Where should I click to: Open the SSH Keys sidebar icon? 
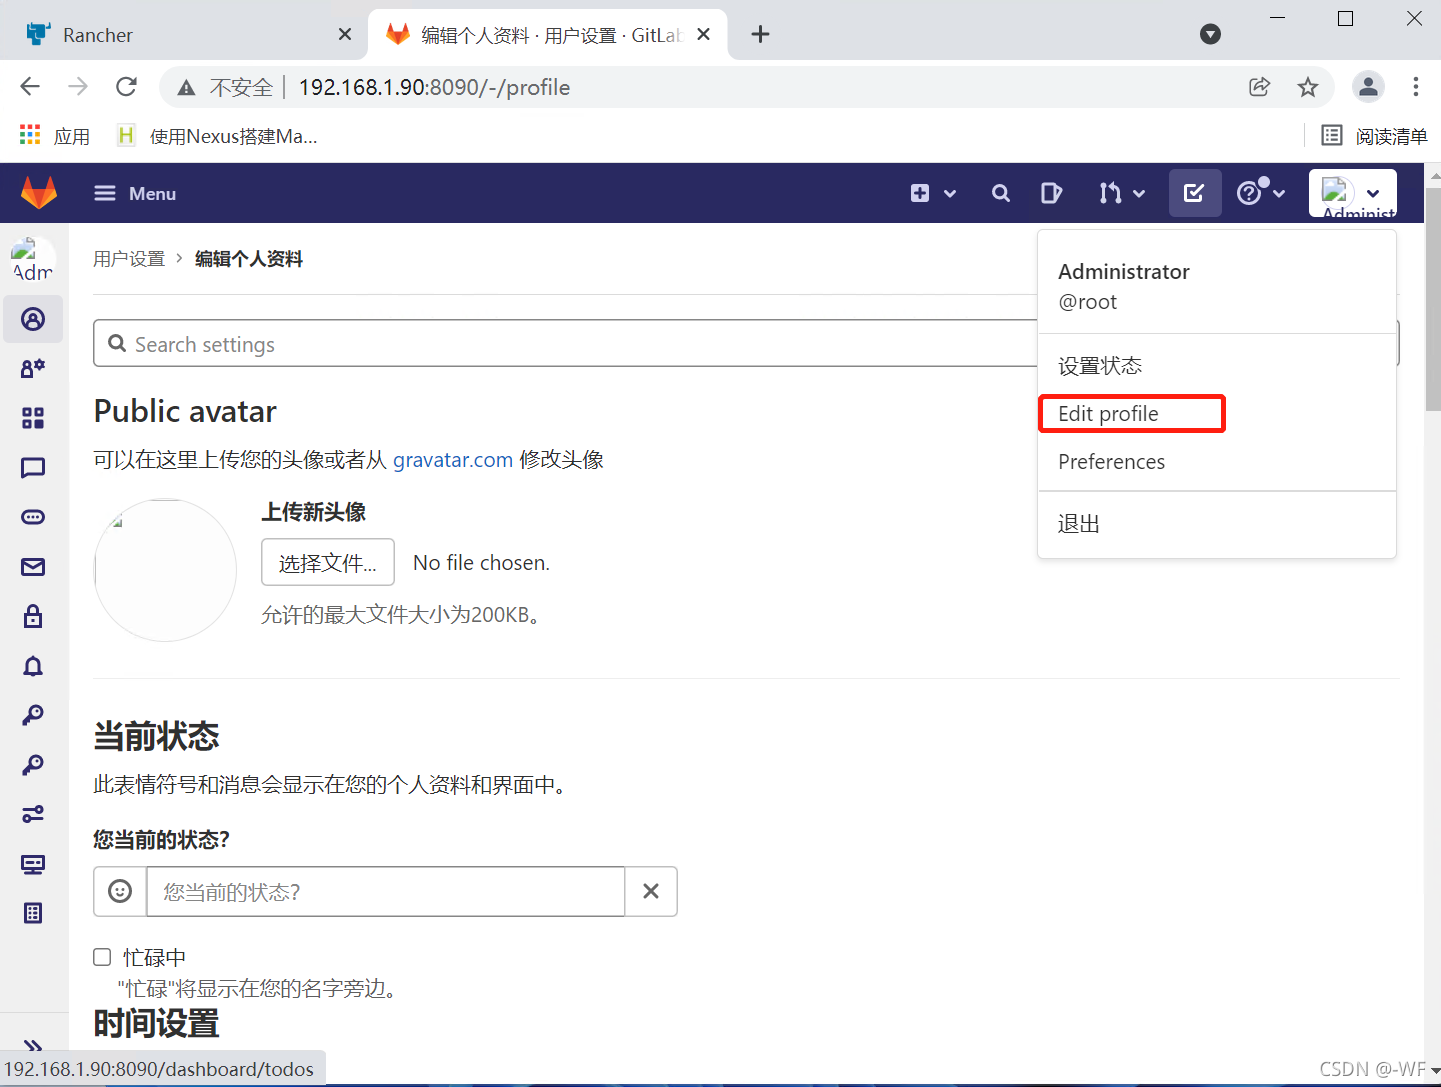click(33, 715)
